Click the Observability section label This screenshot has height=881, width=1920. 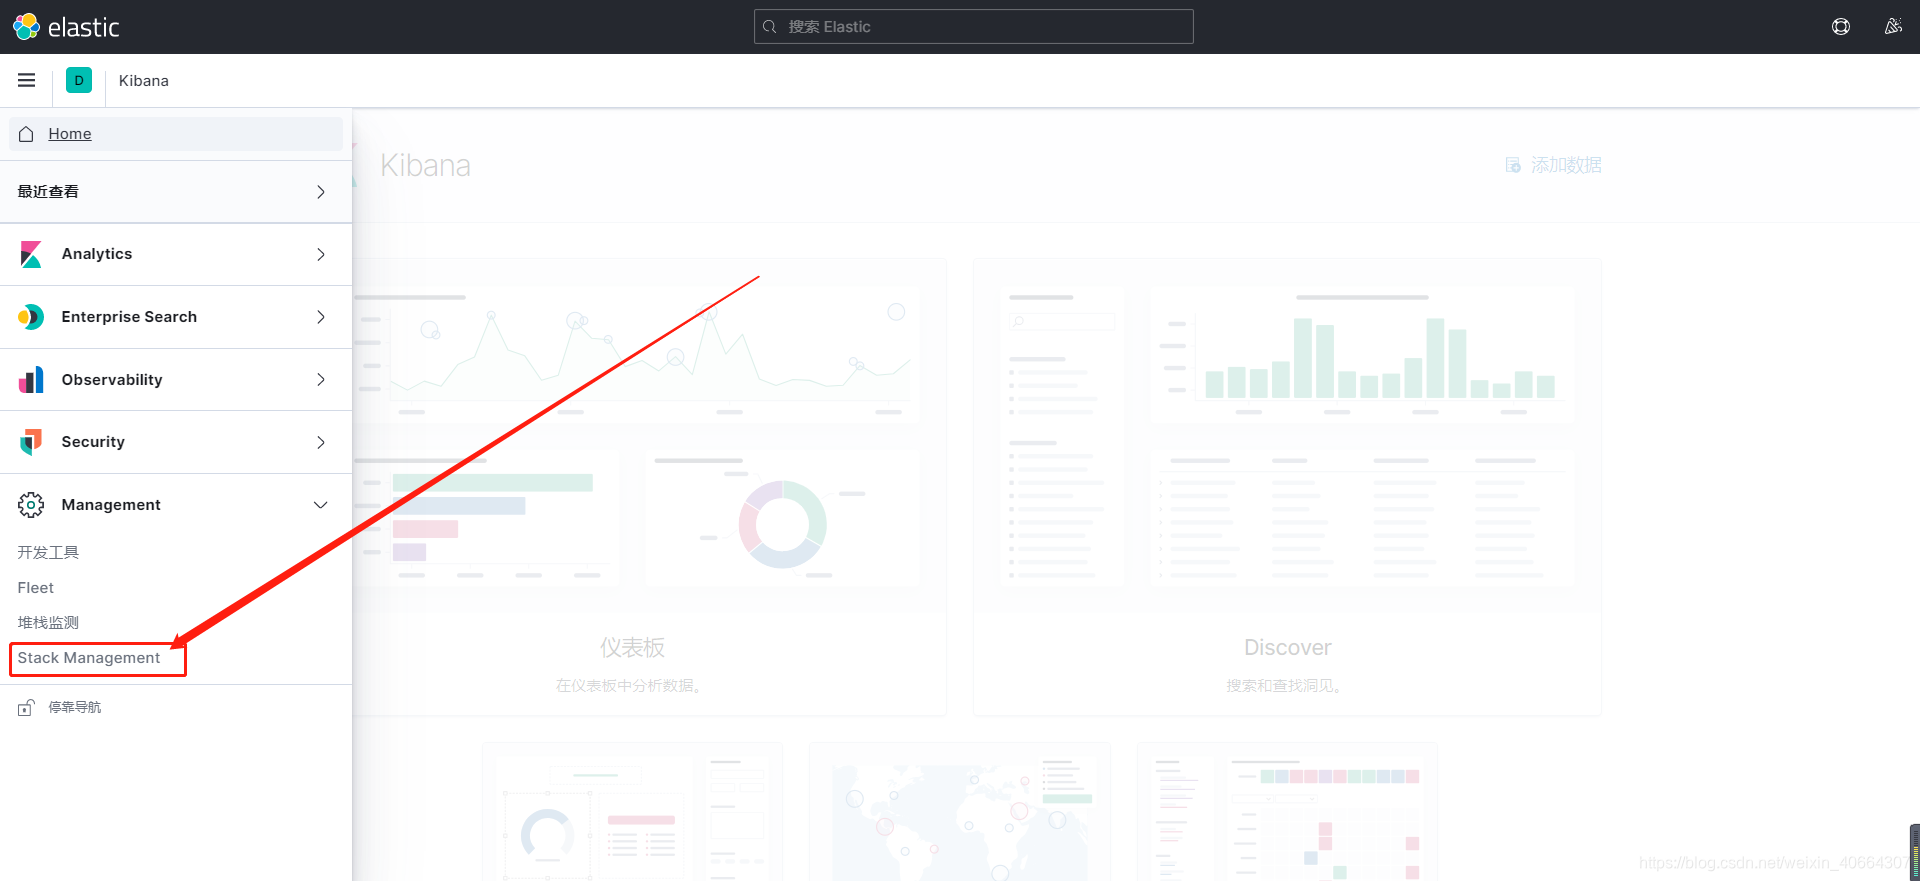112,380
